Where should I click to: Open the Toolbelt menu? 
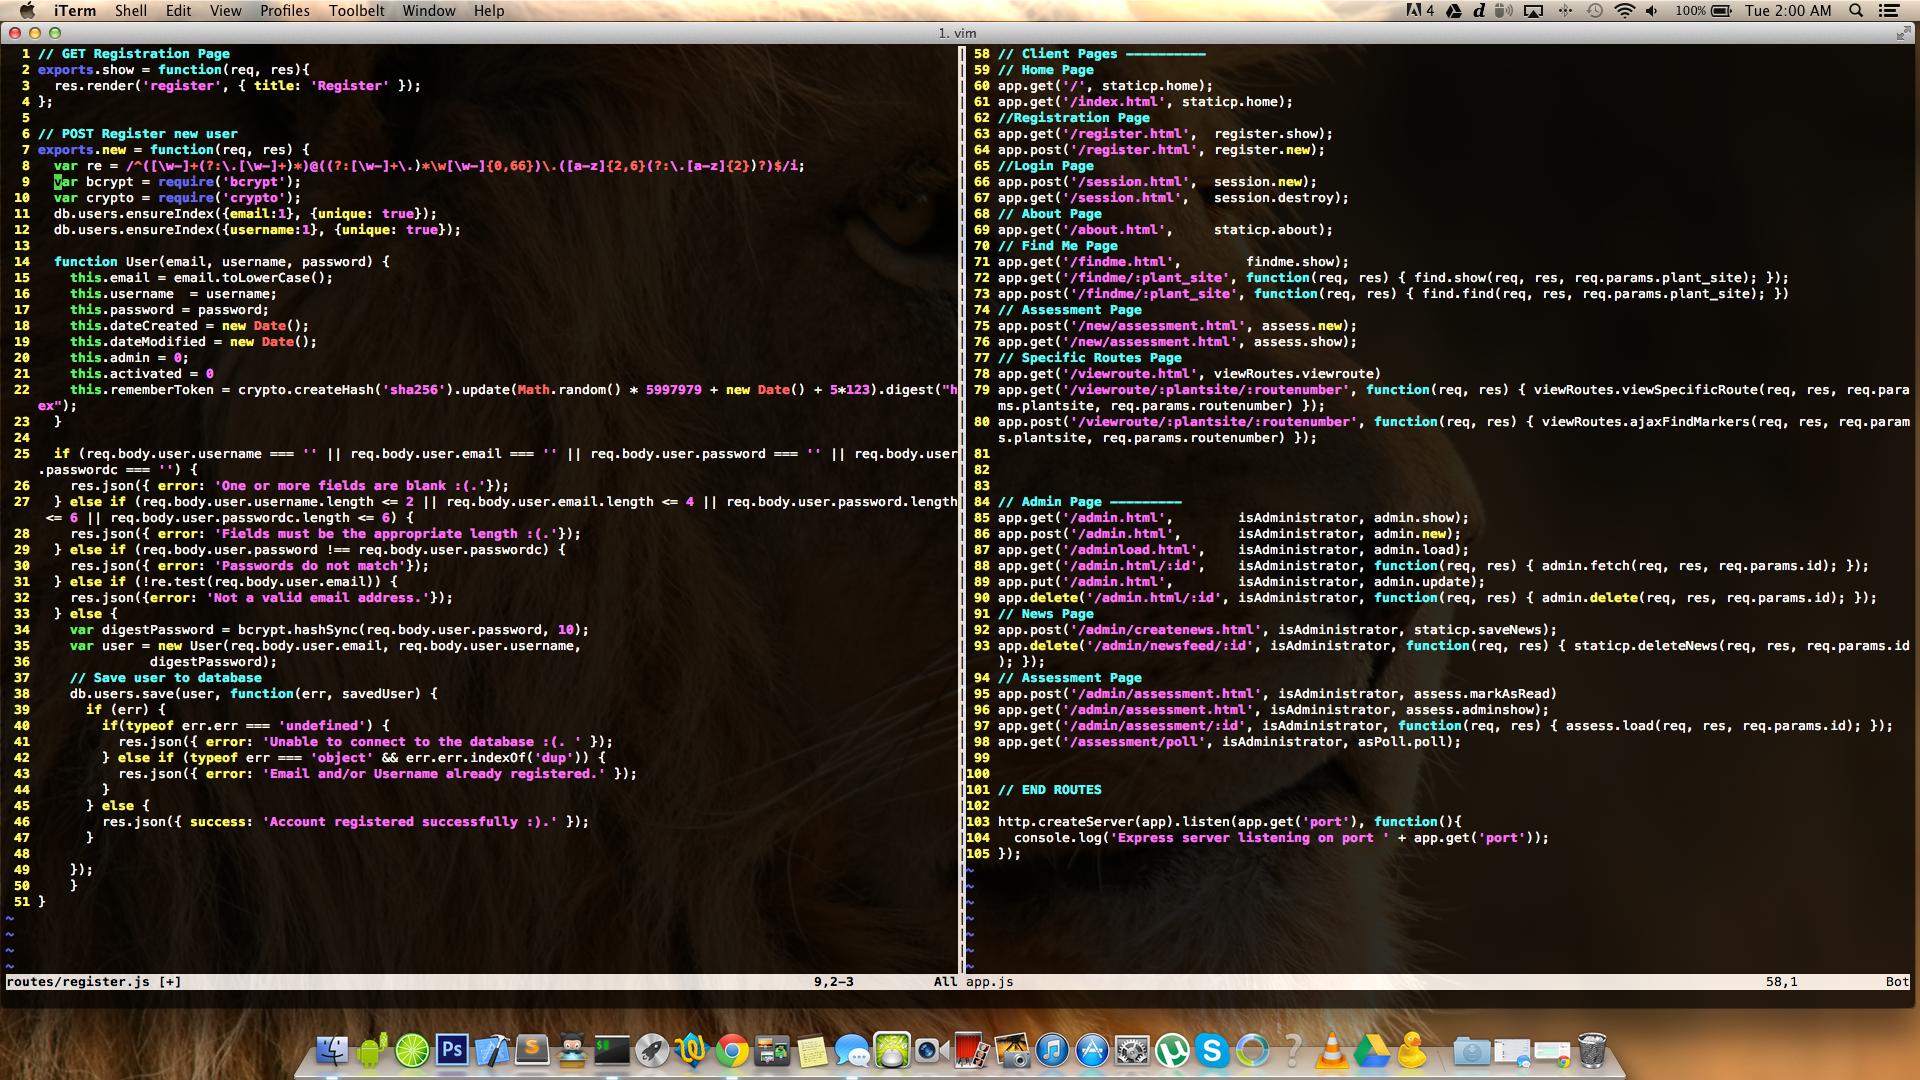(357, 10)
